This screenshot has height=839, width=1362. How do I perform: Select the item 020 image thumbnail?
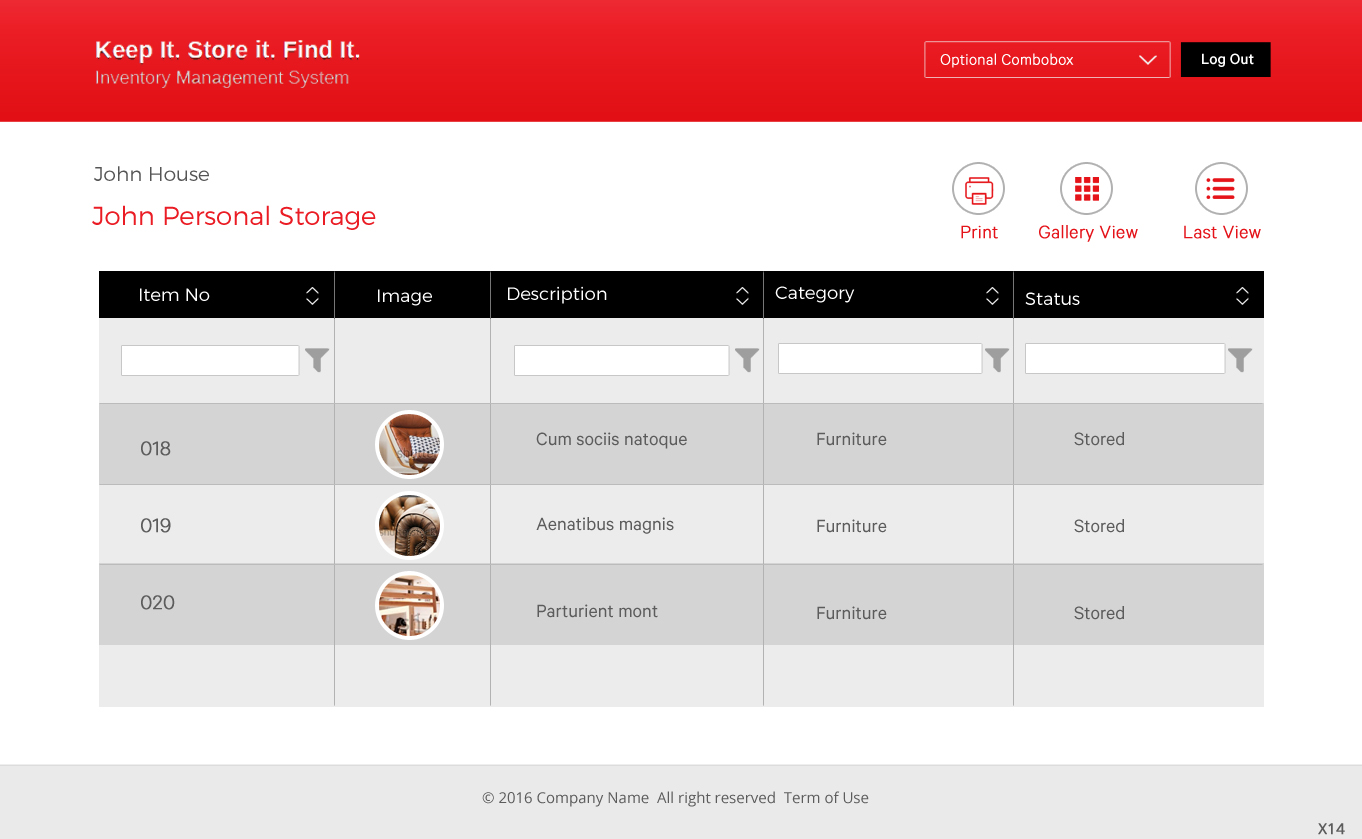coord(409,605)
